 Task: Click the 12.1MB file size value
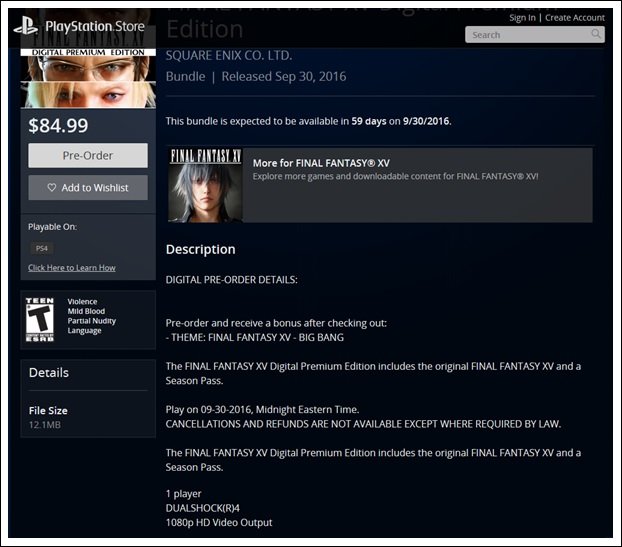pos(45,425)
